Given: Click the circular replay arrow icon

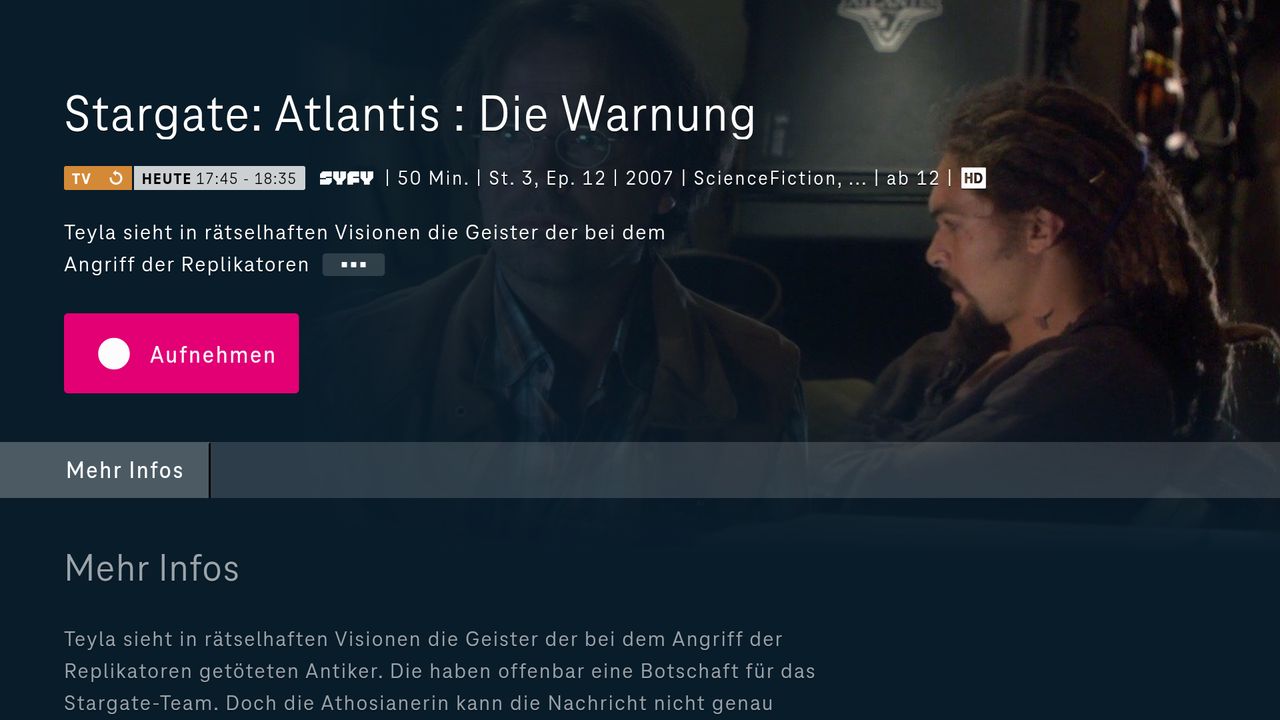Looking at the screenshot, I should (116, 178).
